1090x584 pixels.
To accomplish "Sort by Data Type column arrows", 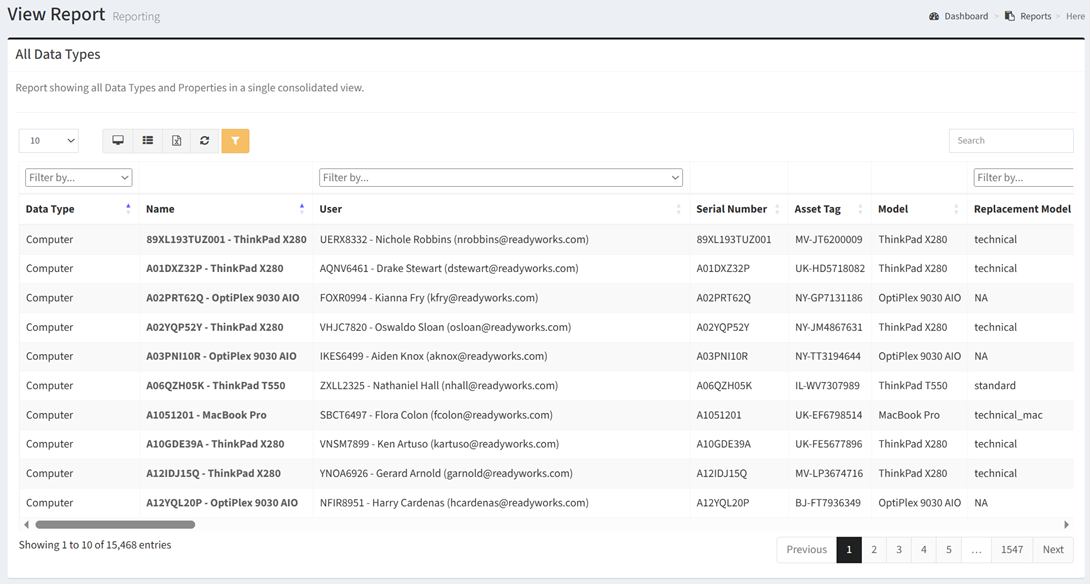I will coord(128,209).
